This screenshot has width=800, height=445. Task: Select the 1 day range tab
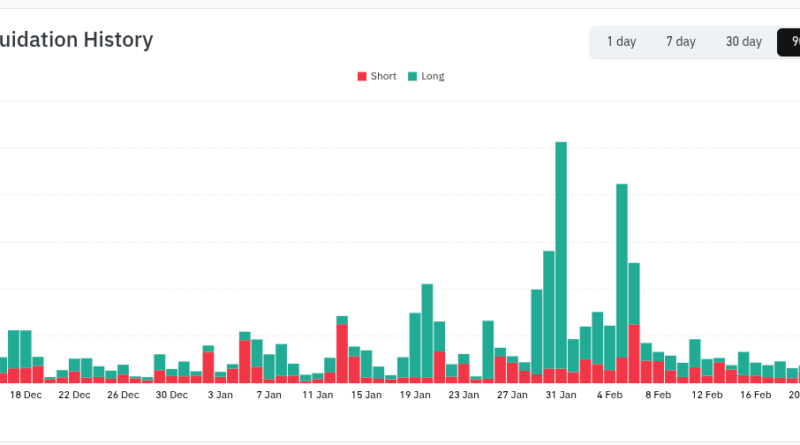point(620,42)
